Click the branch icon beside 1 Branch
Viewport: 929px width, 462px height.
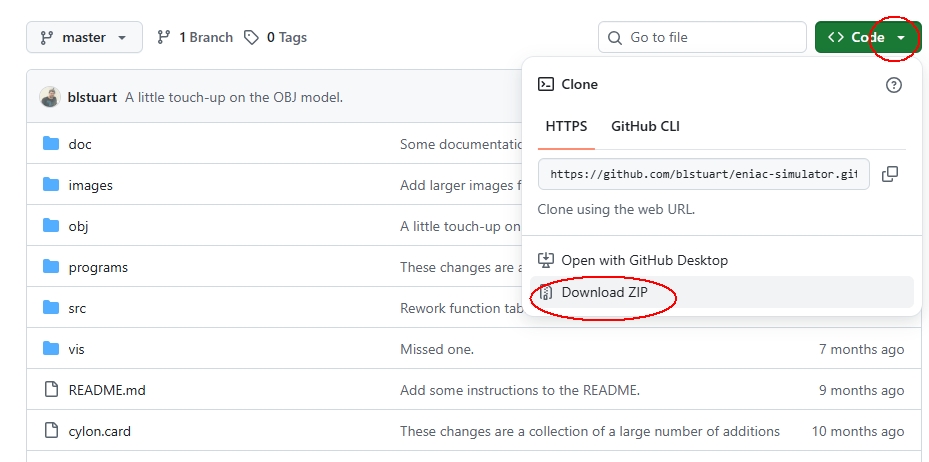164,37
